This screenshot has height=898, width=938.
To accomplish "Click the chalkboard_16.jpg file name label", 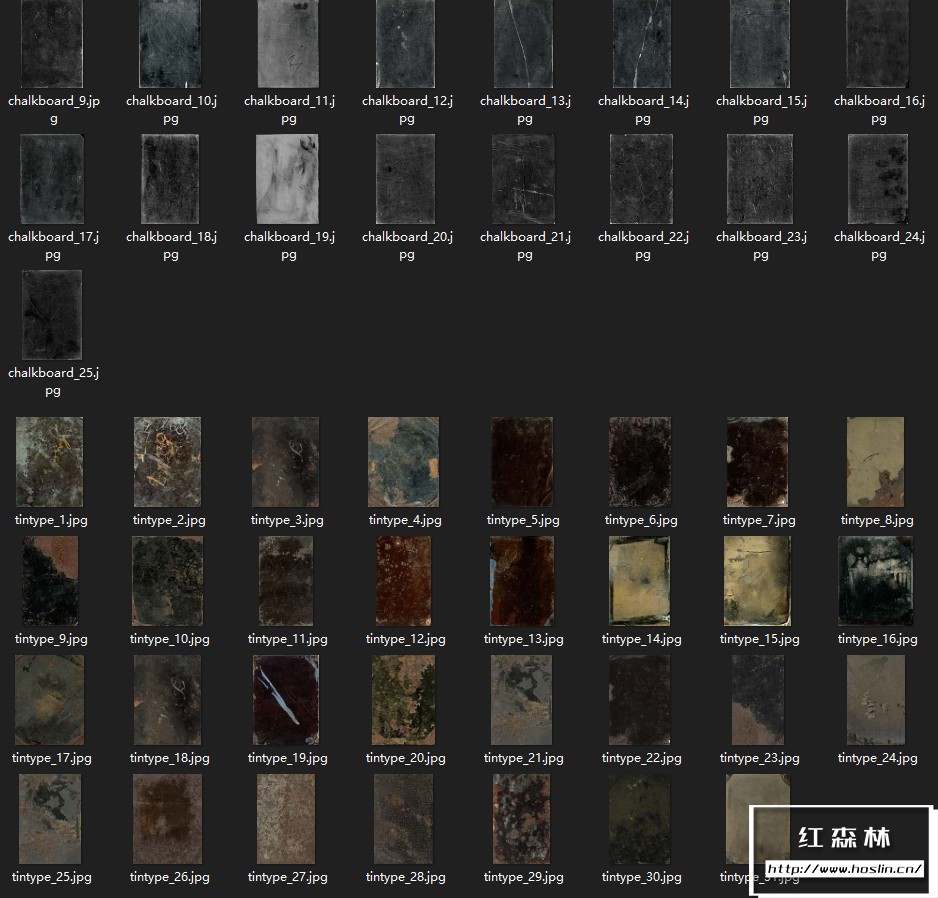I will (x=879, y=109).
